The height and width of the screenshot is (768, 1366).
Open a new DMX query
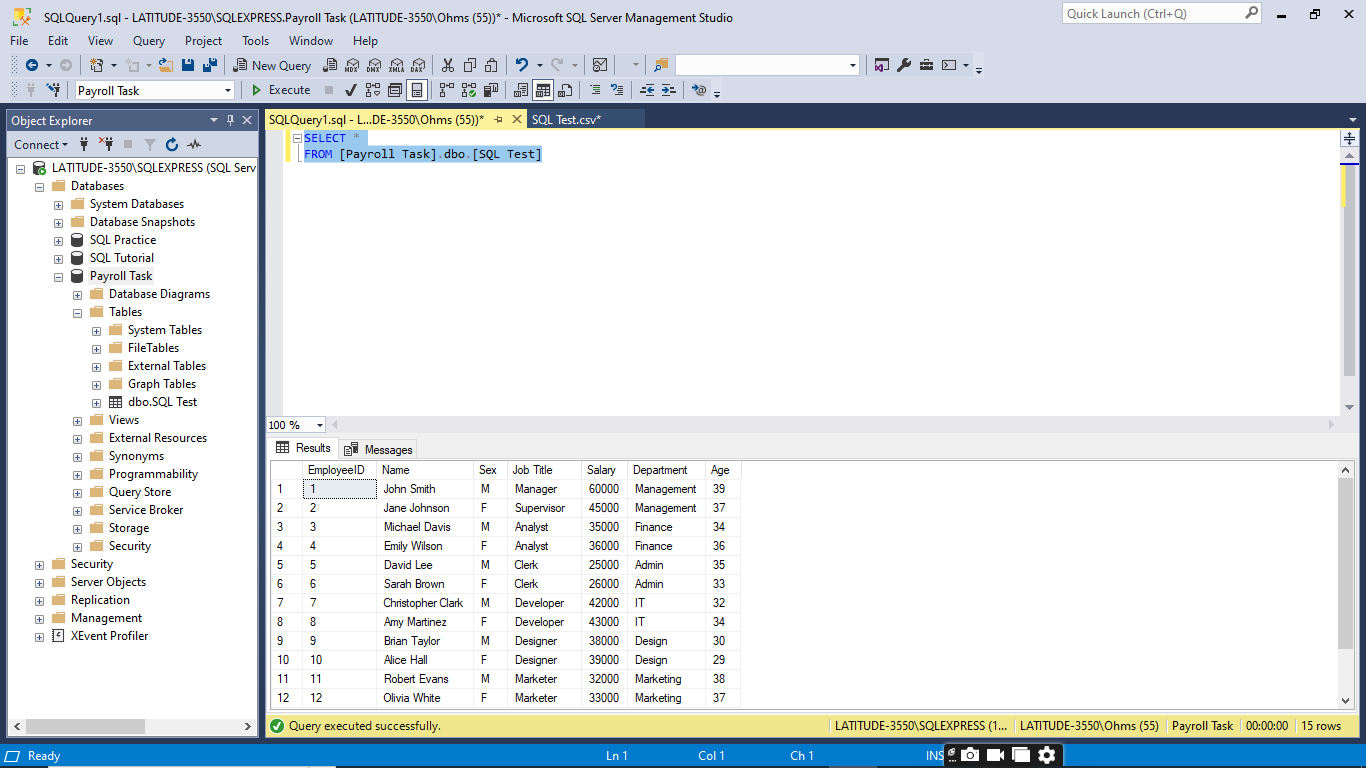click(373, 65)
